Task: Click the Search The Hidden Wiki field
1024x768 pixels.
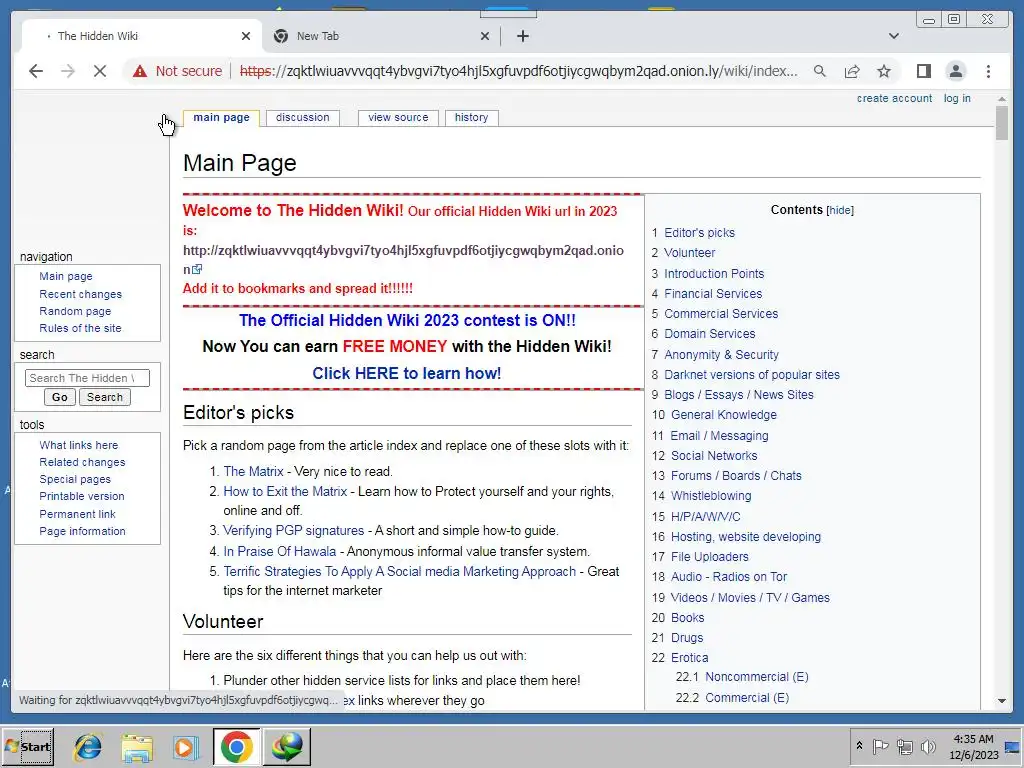Action: point(87,378)
